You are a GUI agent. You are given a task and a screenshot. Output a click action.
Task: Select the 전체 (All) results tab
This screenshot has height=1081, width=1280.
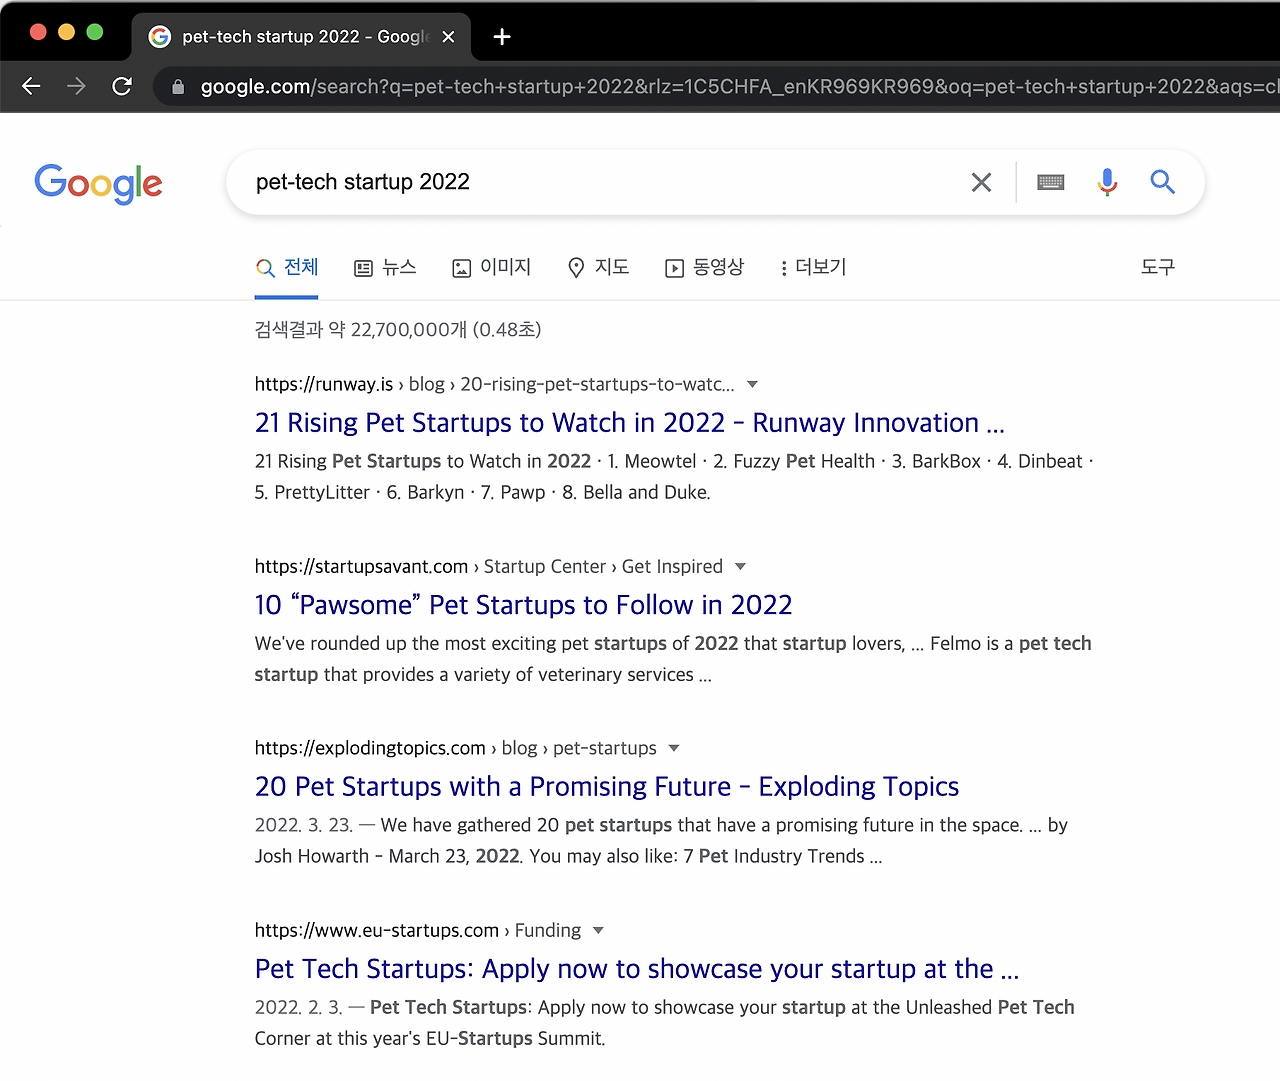point(287,267)
